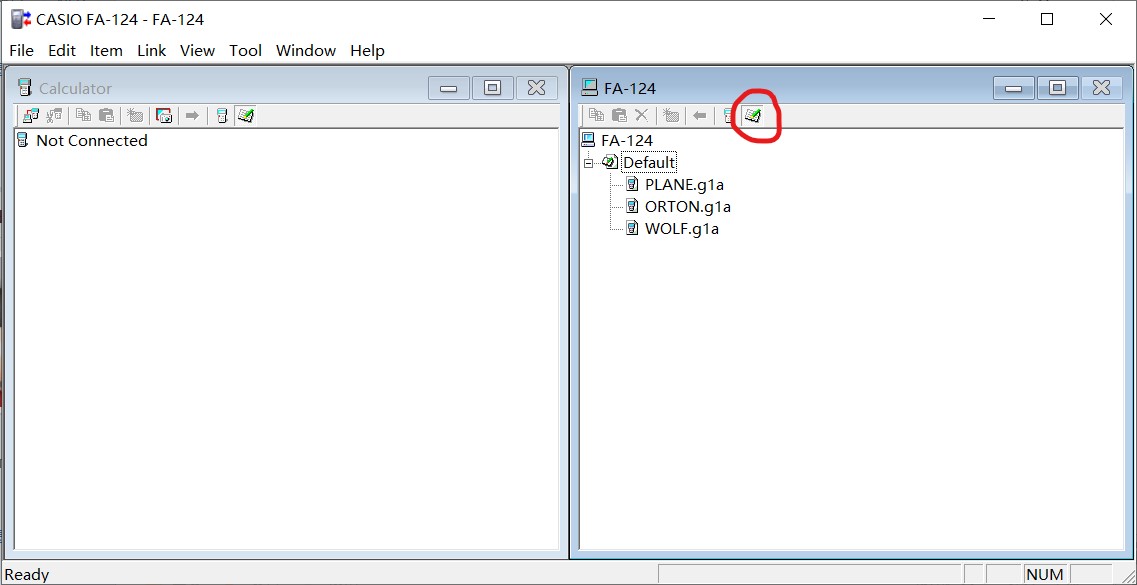Image resolution: width=1137 pixels, height=585 pixels.
Task: Open the Item menu
Action: click(x=106, y=51)
